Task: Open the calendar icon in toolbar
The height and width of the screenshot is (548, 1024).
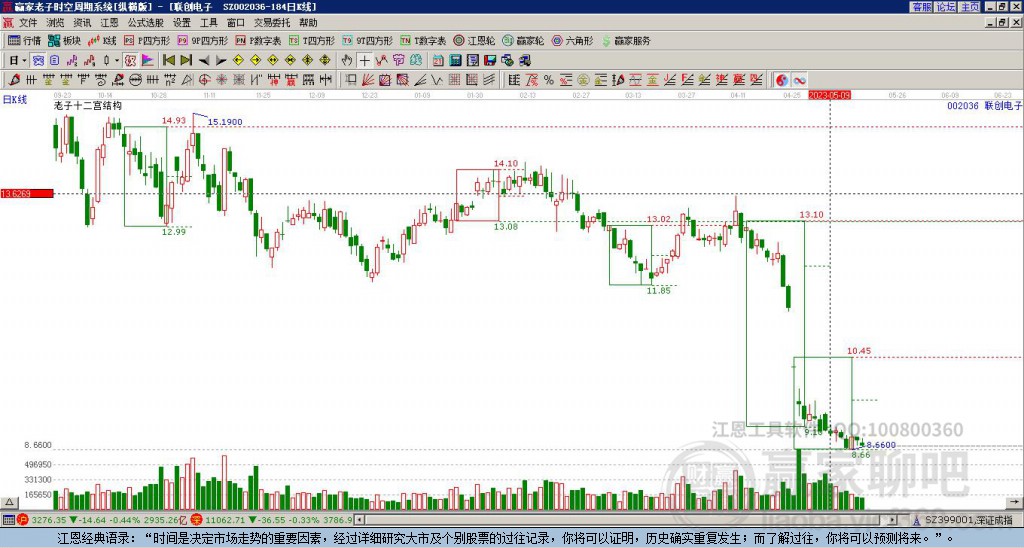Action: [438, 61]
